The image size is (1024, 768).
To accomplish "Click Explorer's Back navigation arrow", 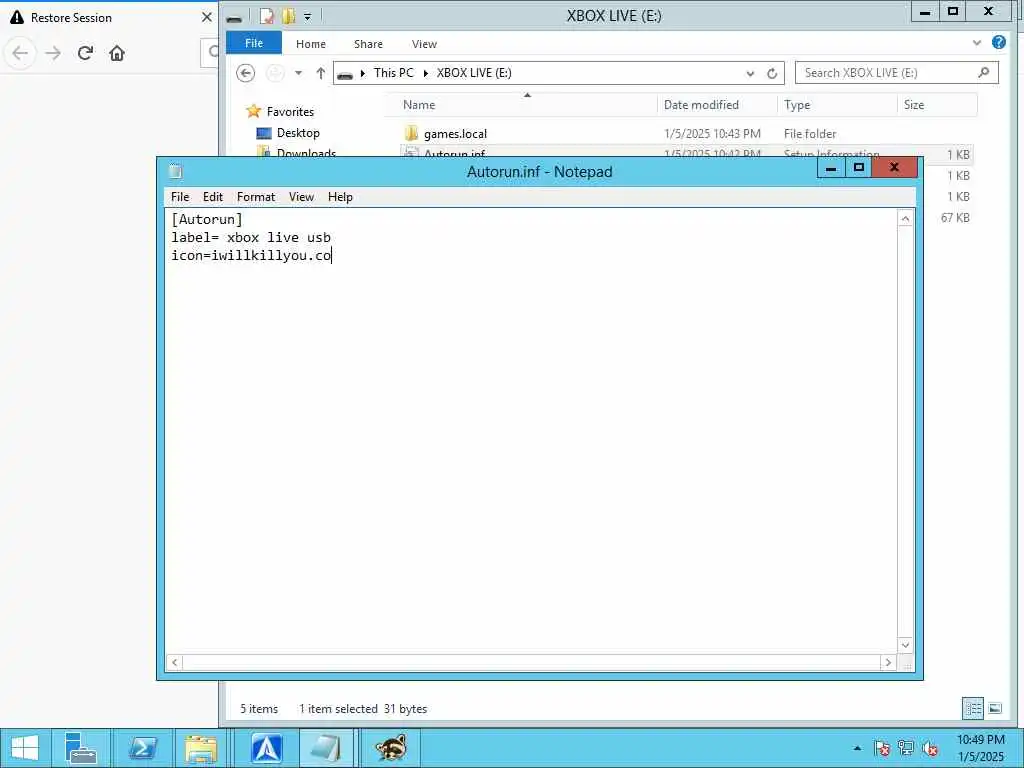I will point(246,72).
